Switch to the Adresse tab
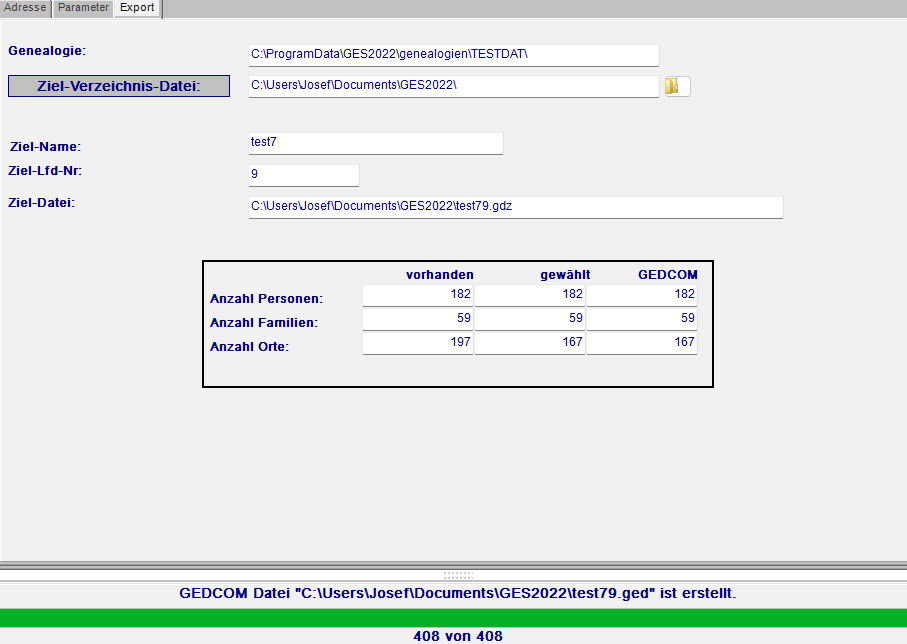This screenshot has width=907, height=644. [25, 8]
